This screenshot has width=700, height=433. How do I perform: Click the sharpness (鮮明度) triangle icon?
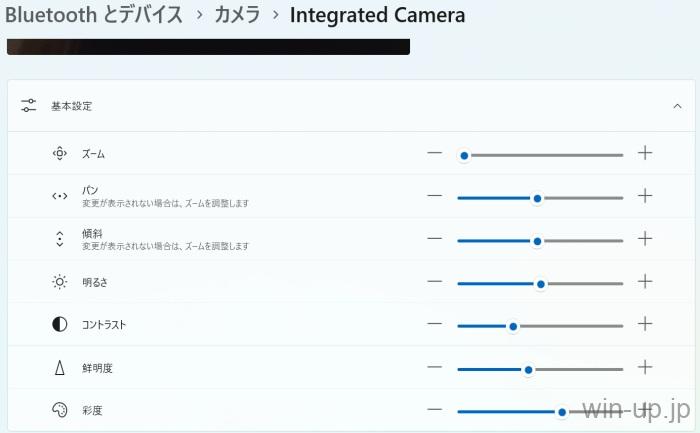60,368
